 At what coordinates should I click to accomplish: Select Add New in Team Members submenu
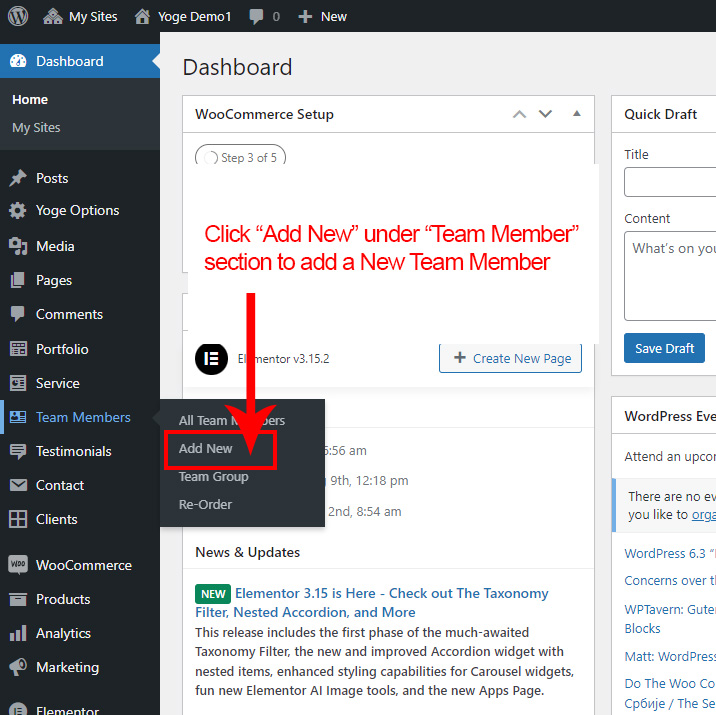206,449
